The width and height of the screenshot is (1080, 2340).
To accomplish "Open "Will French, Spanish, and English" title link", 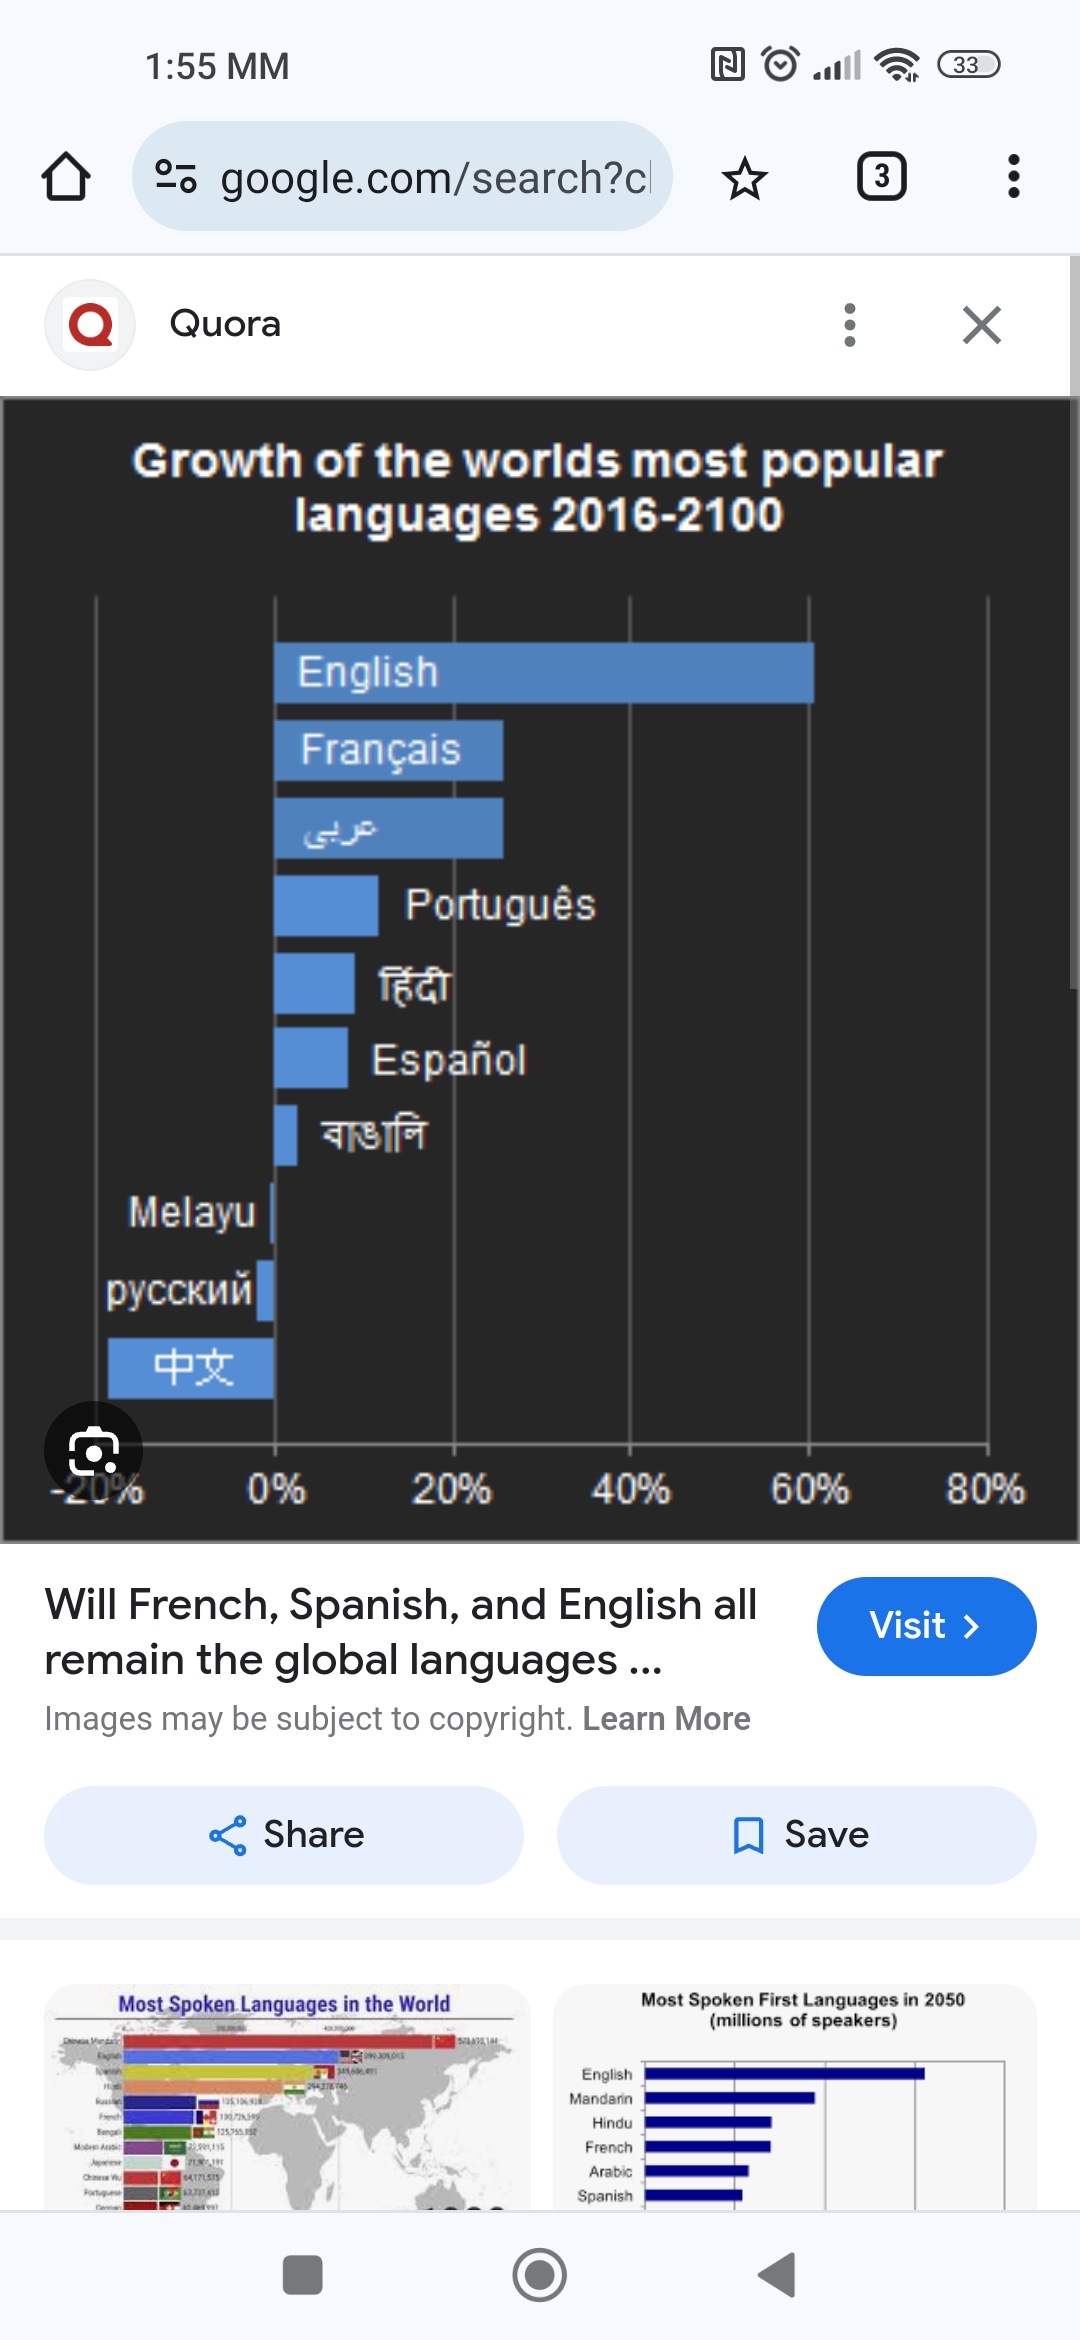I will coord(400,1631).
